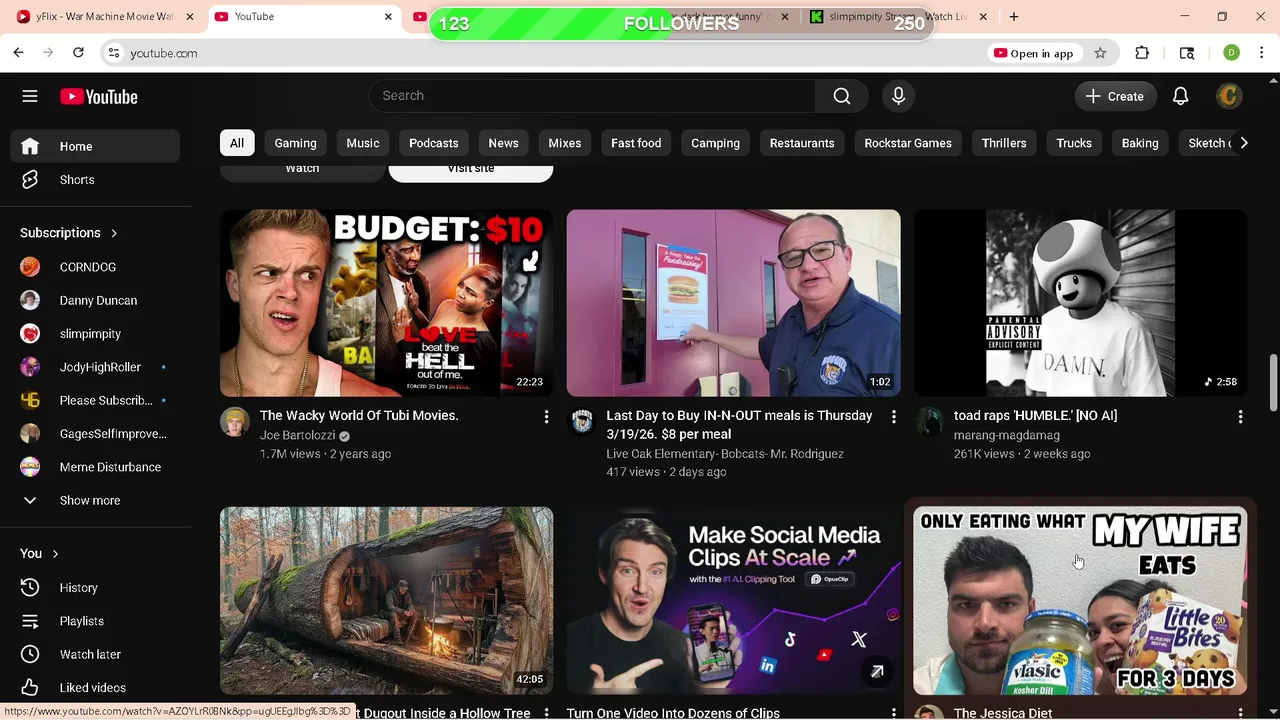
Task: Reload the page
Action: pos(78,53)
